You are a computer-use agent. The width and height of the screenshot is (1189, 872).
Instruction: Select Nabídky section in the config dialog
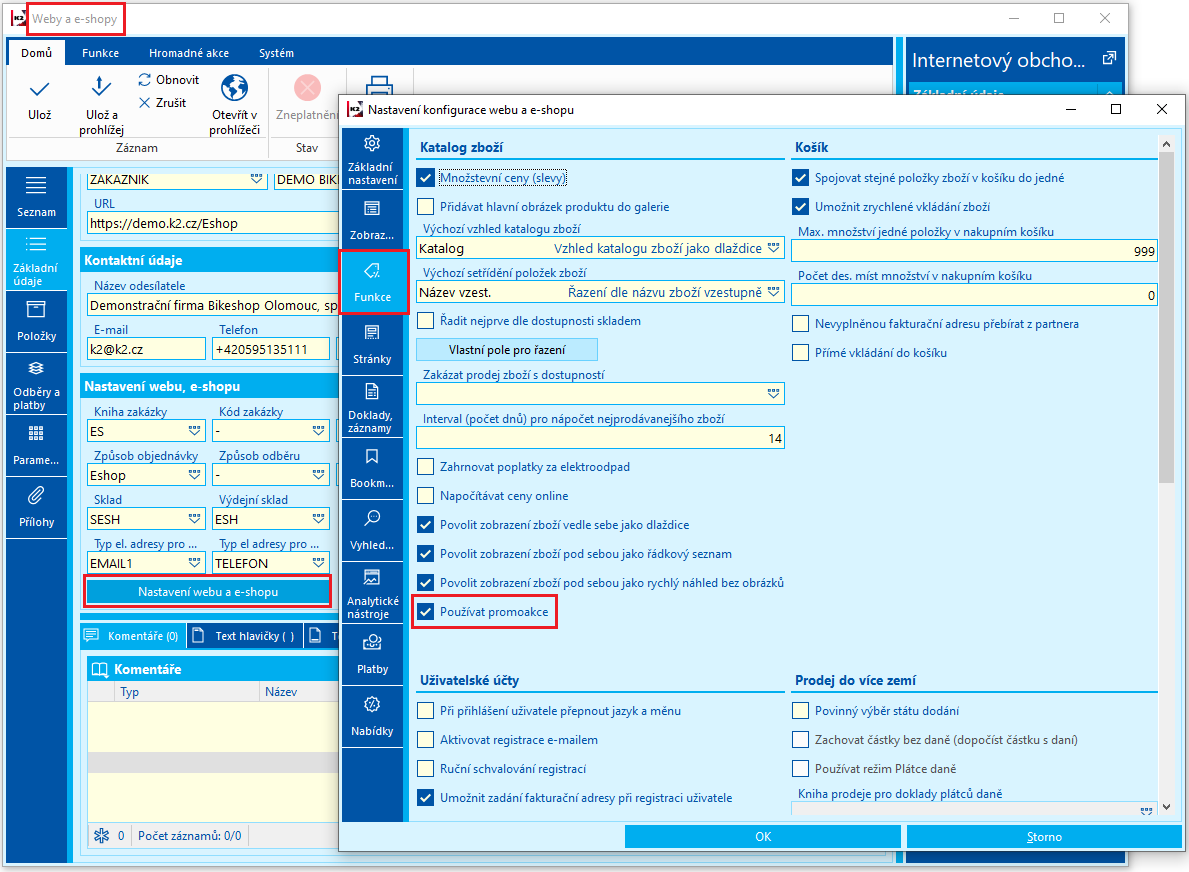tap(372, 717)
